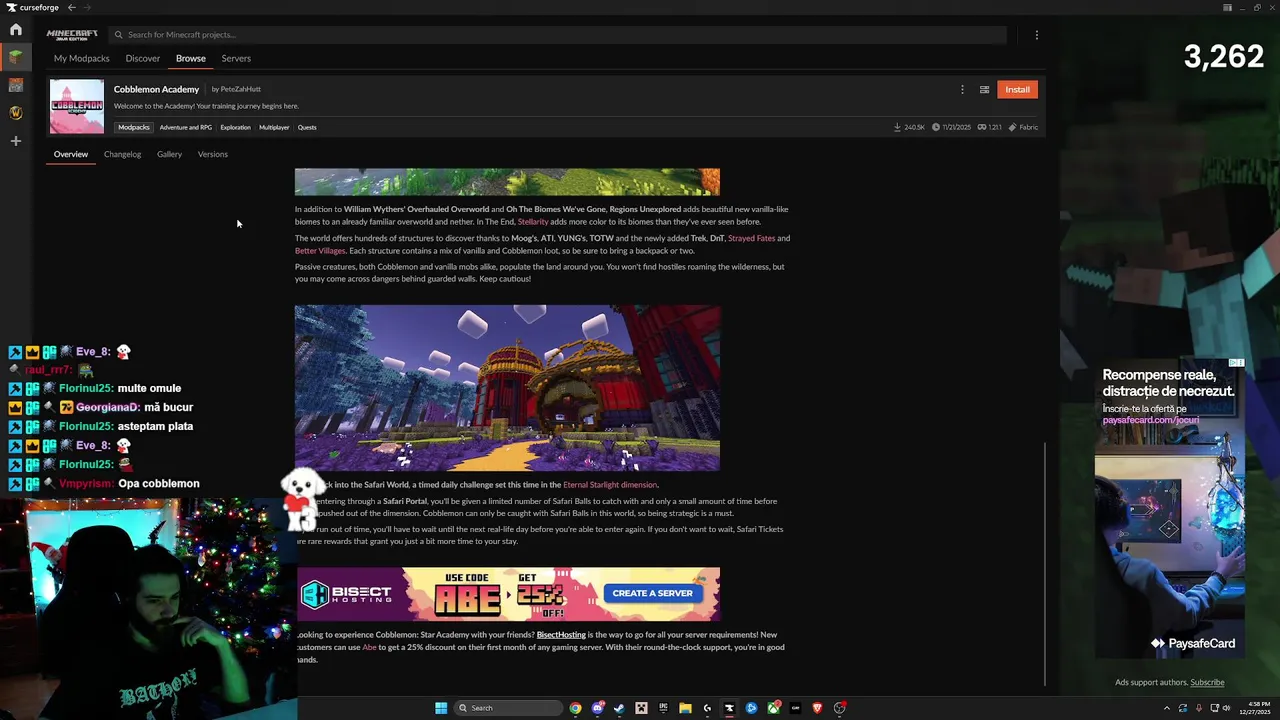Open Brave browser from taskbar
Image resolution: width=1280 pixels, height=720 pixels.
[x=817, y=708]
